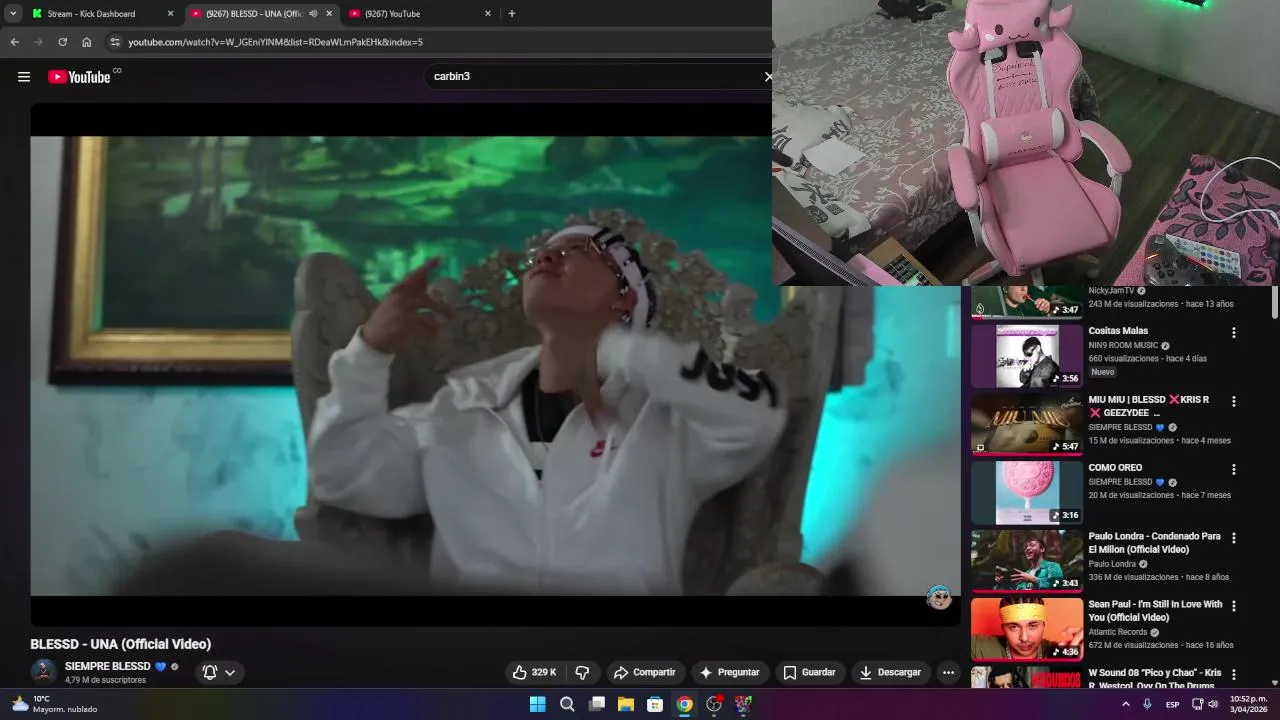Open options for COMO OREO video

(x=1233, y=469)
